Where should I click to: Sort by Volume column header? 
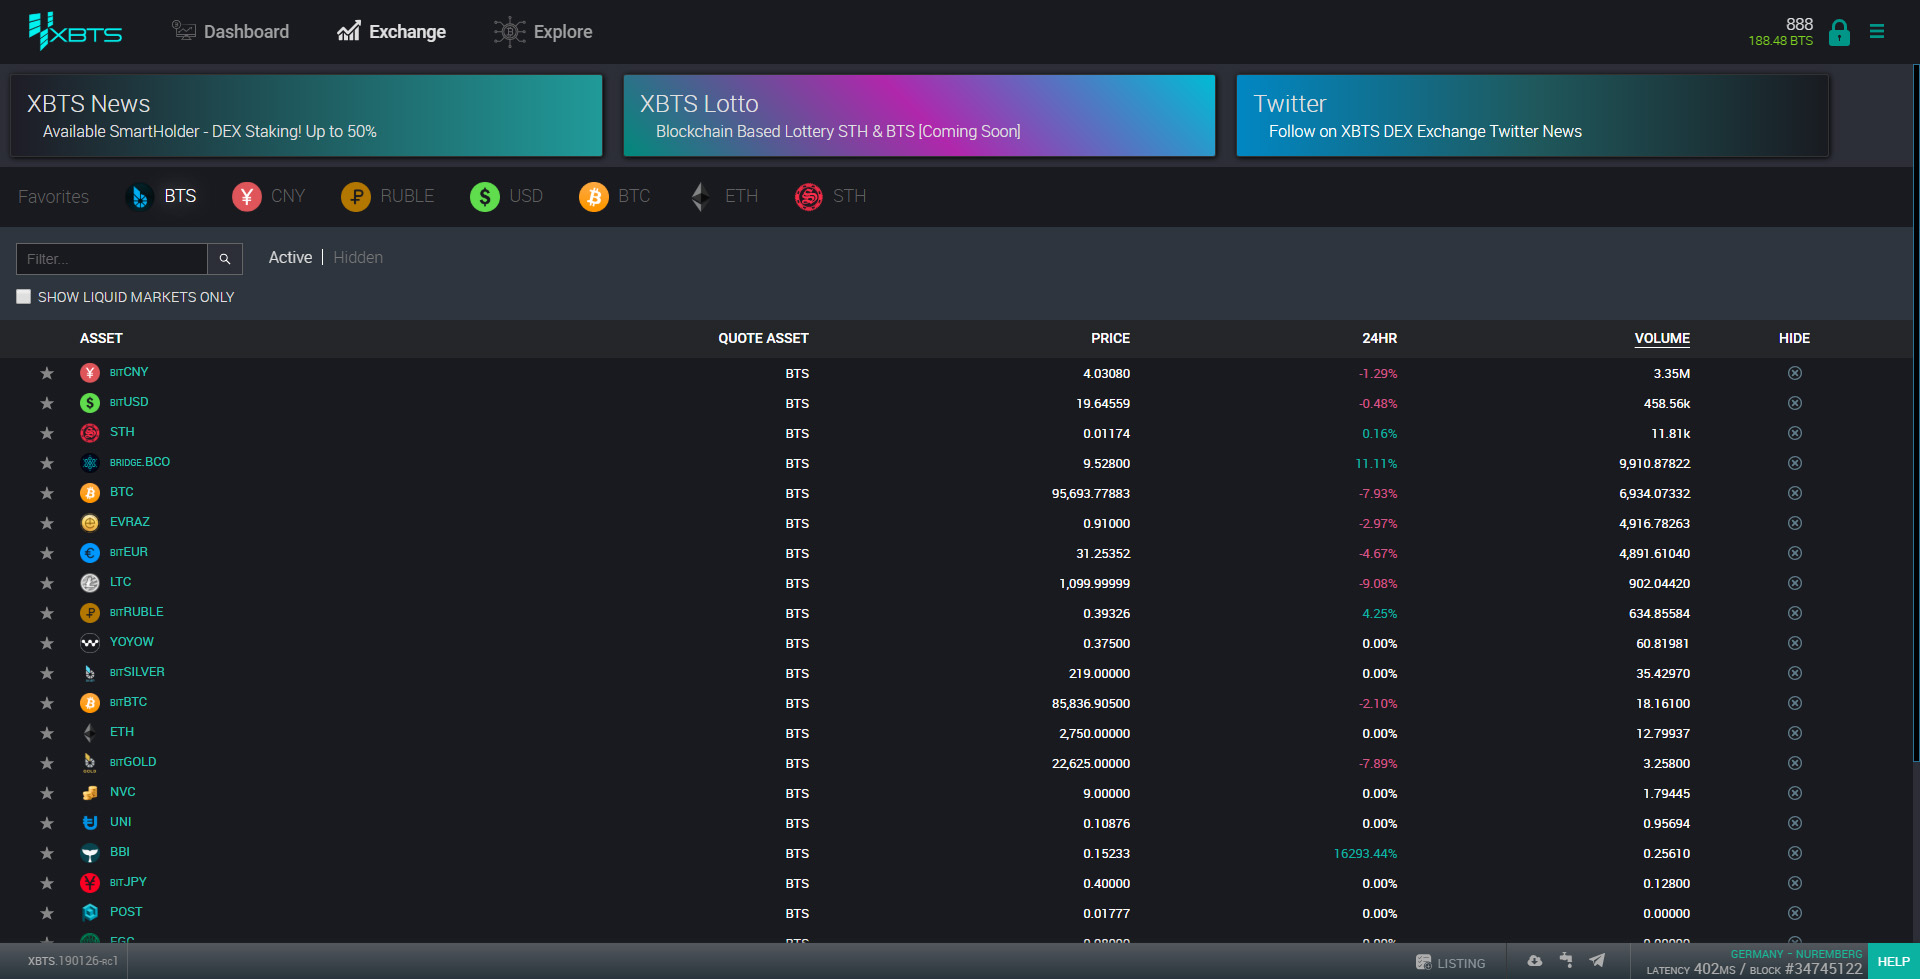1662,339
